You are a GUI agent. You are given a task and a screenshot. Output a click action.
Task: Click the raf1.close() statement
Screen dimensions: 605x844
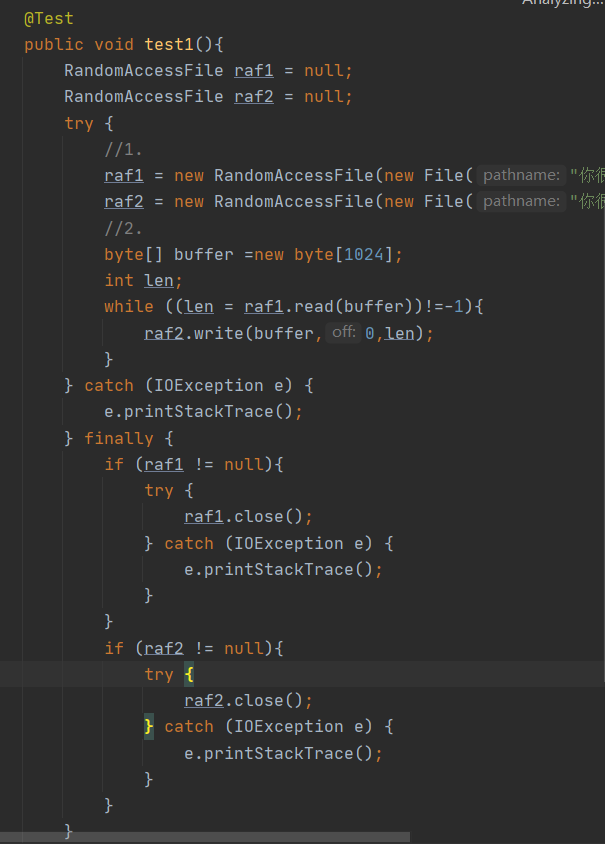(248, 516)
